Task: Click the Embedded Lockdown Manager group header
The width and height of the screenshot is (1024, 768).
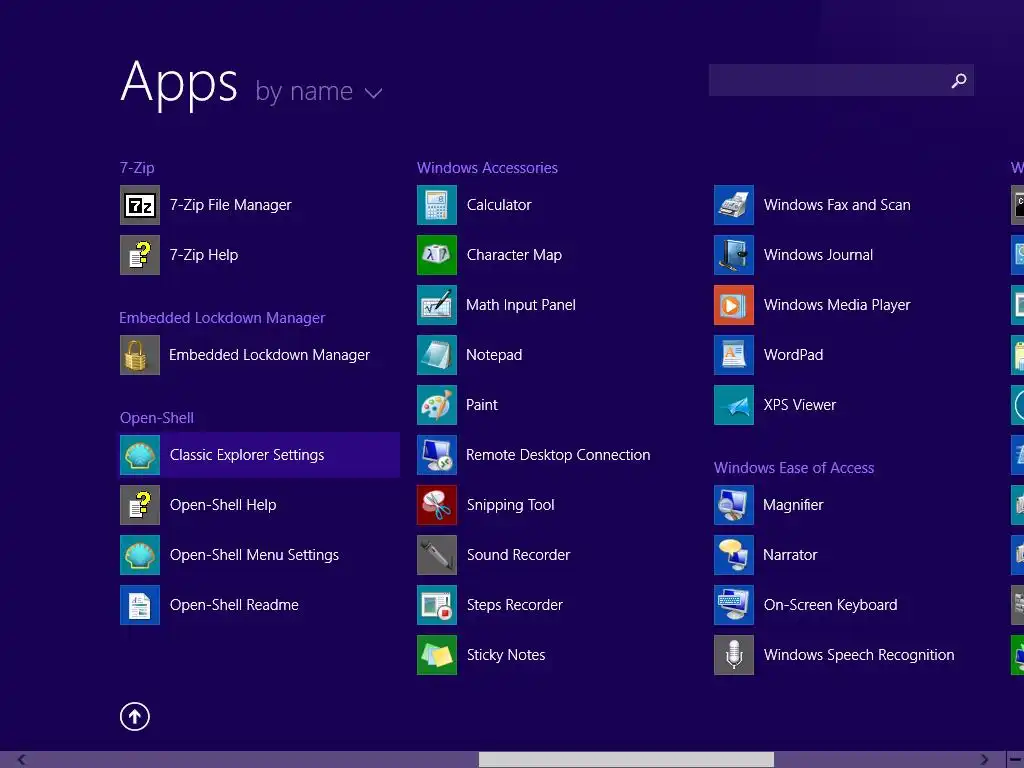Action: point(222,318)
